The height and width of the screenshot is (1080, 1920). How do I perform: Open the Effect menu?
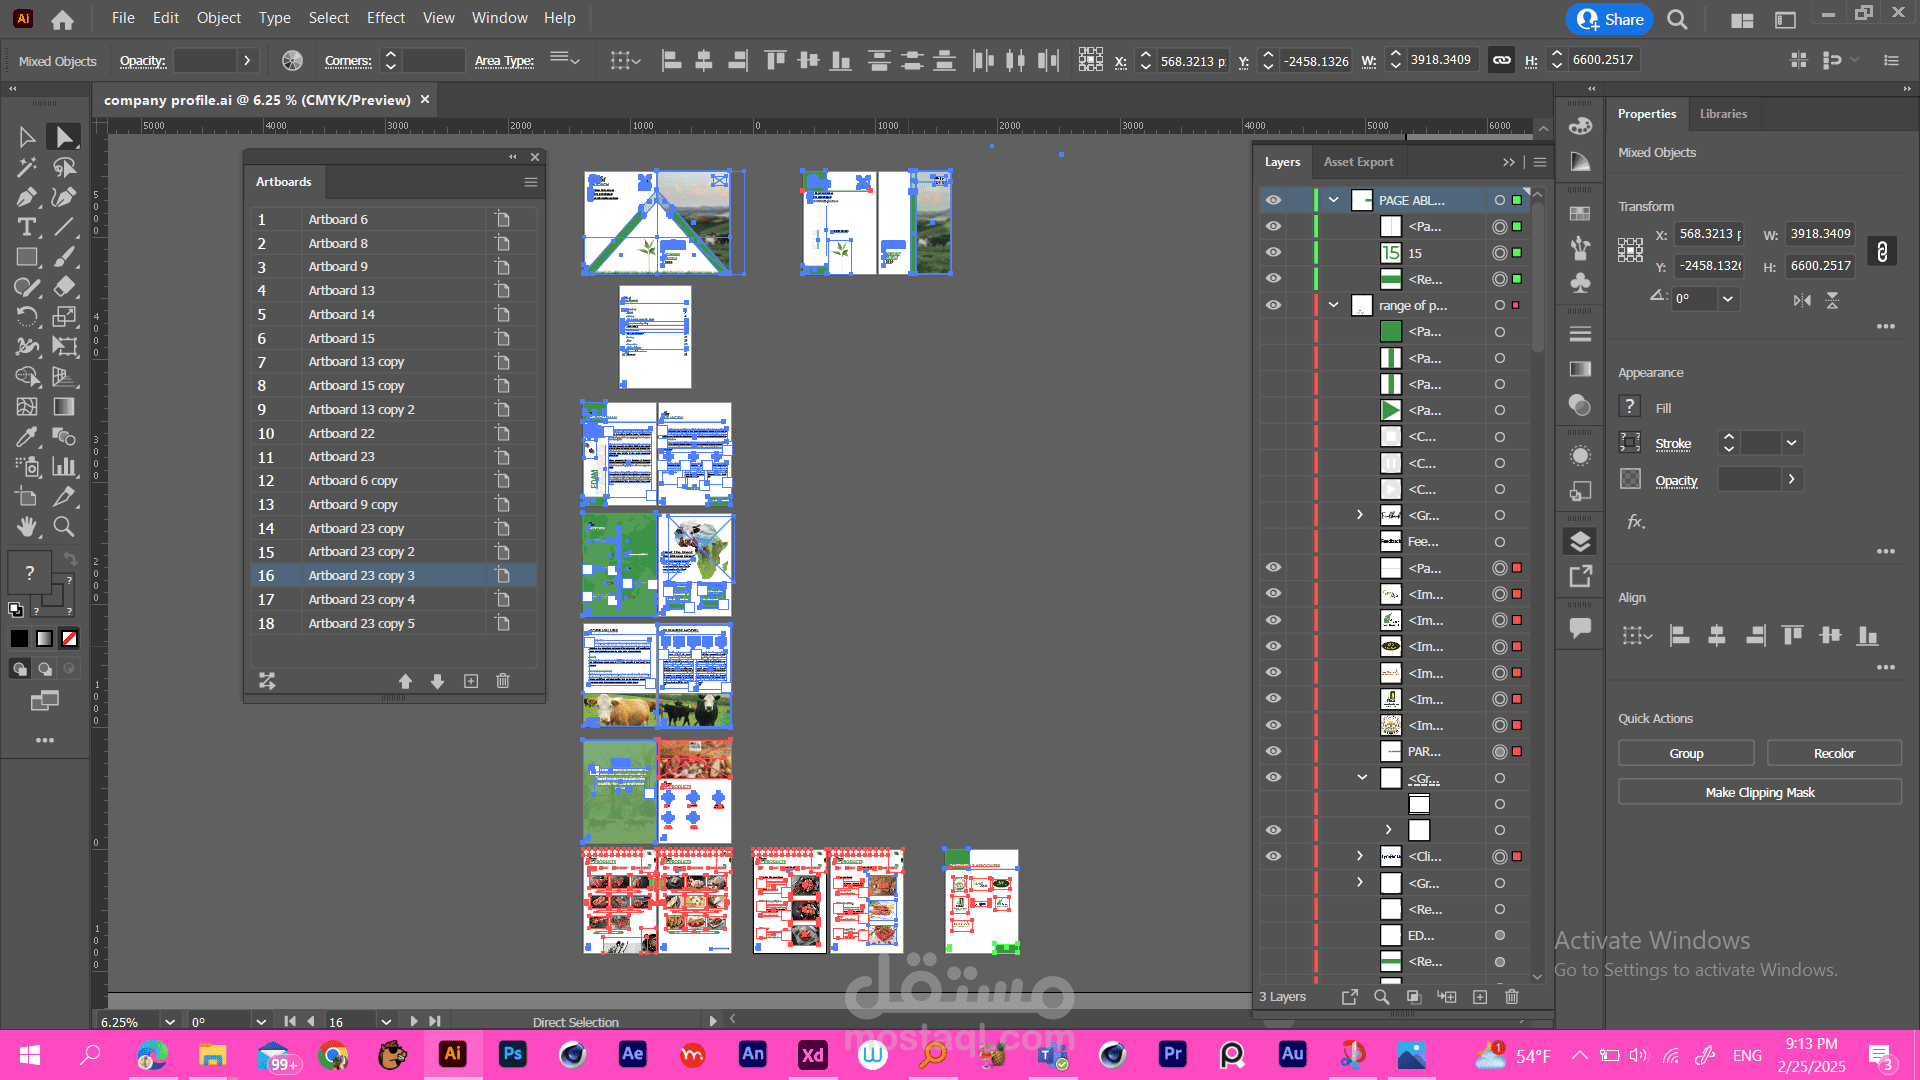pos(385,18)
